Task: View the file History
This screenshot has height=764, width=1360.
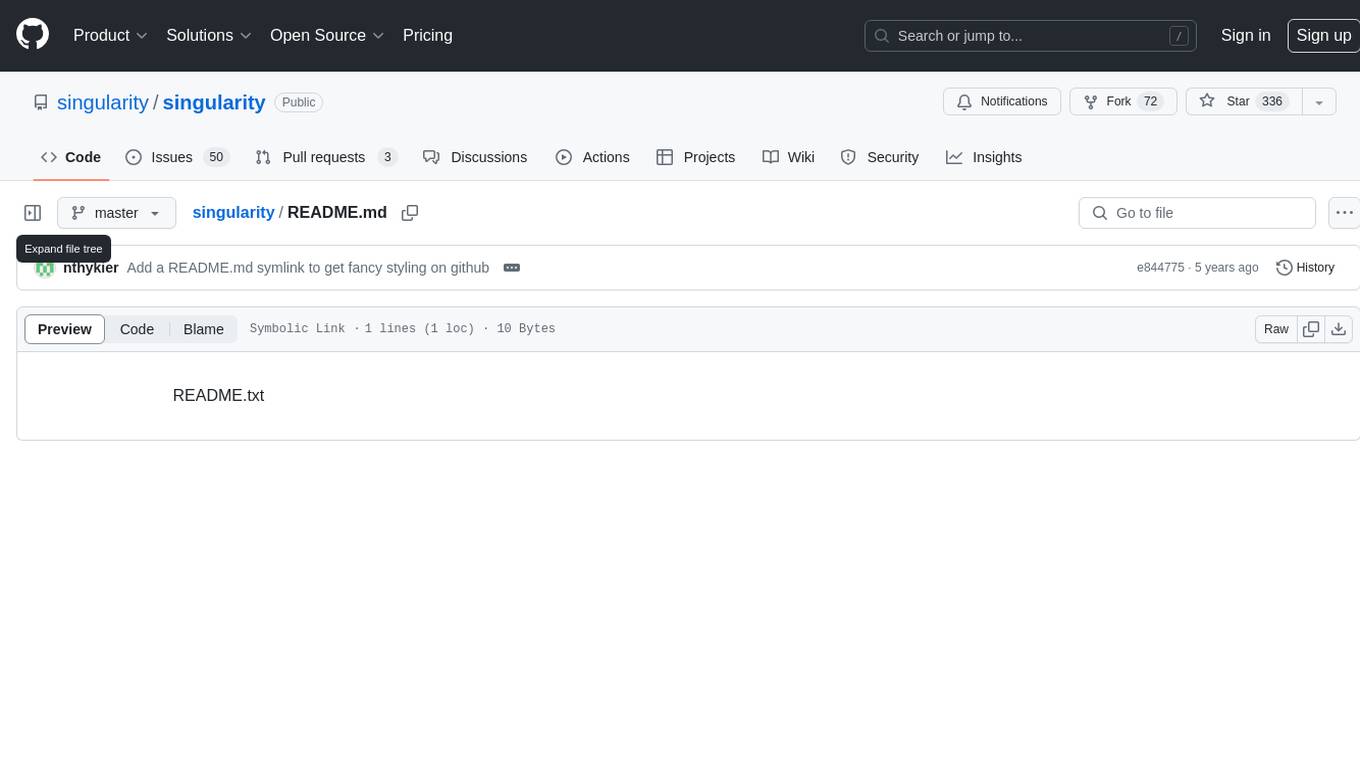Action: pyautogui.click(x=1305, y=268)
